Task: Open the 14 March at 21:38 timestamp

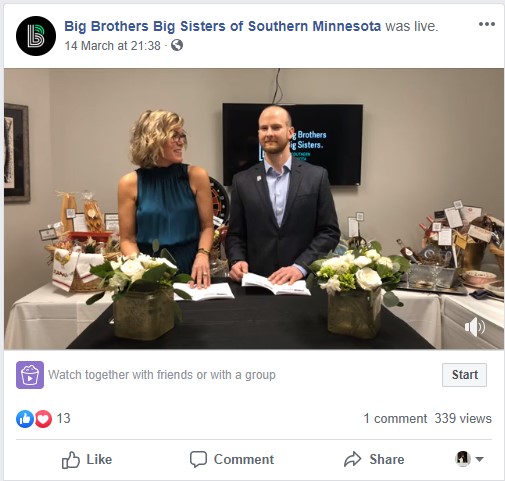Action: [x=113, y=46]
